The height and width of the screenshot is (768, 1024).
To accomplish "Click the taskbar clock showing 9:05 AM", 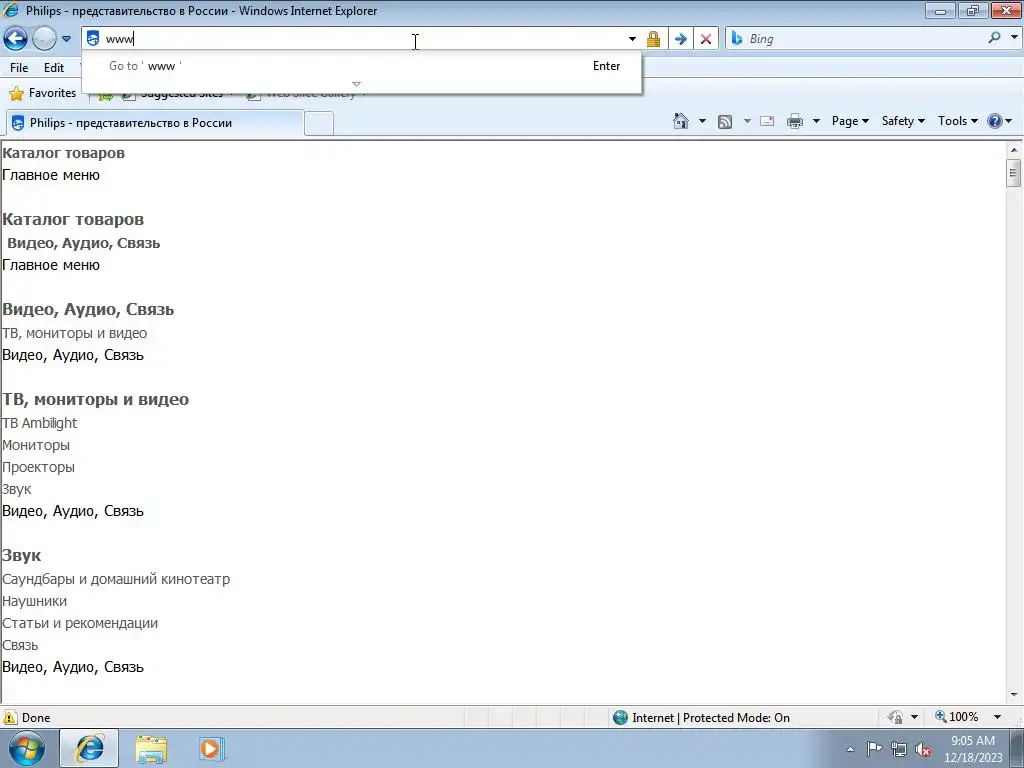I will point(973,749).
